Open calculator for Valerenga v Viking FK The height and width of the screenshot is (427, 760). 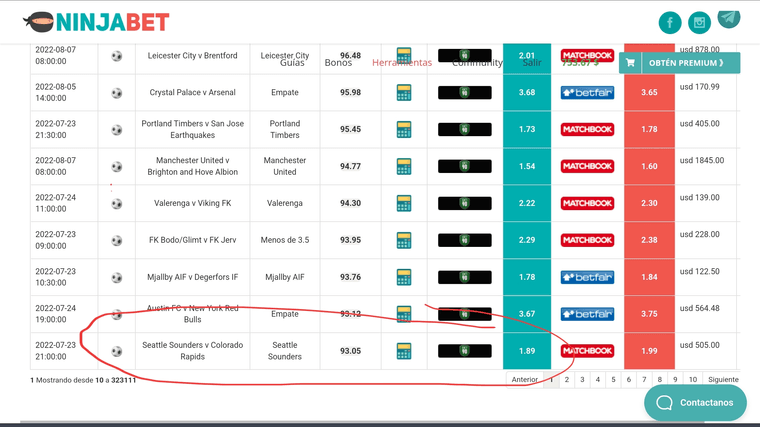tap(404, 203)
